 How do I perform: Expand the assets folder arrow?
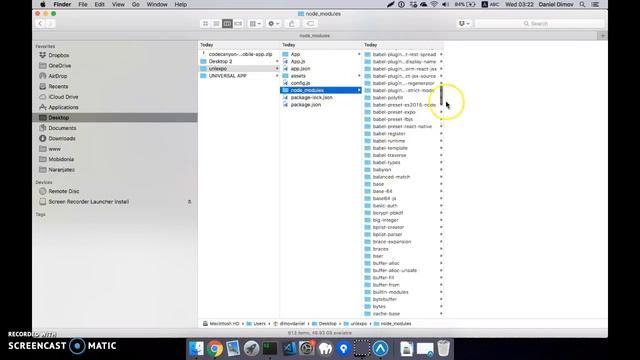(x=359, y=76)
